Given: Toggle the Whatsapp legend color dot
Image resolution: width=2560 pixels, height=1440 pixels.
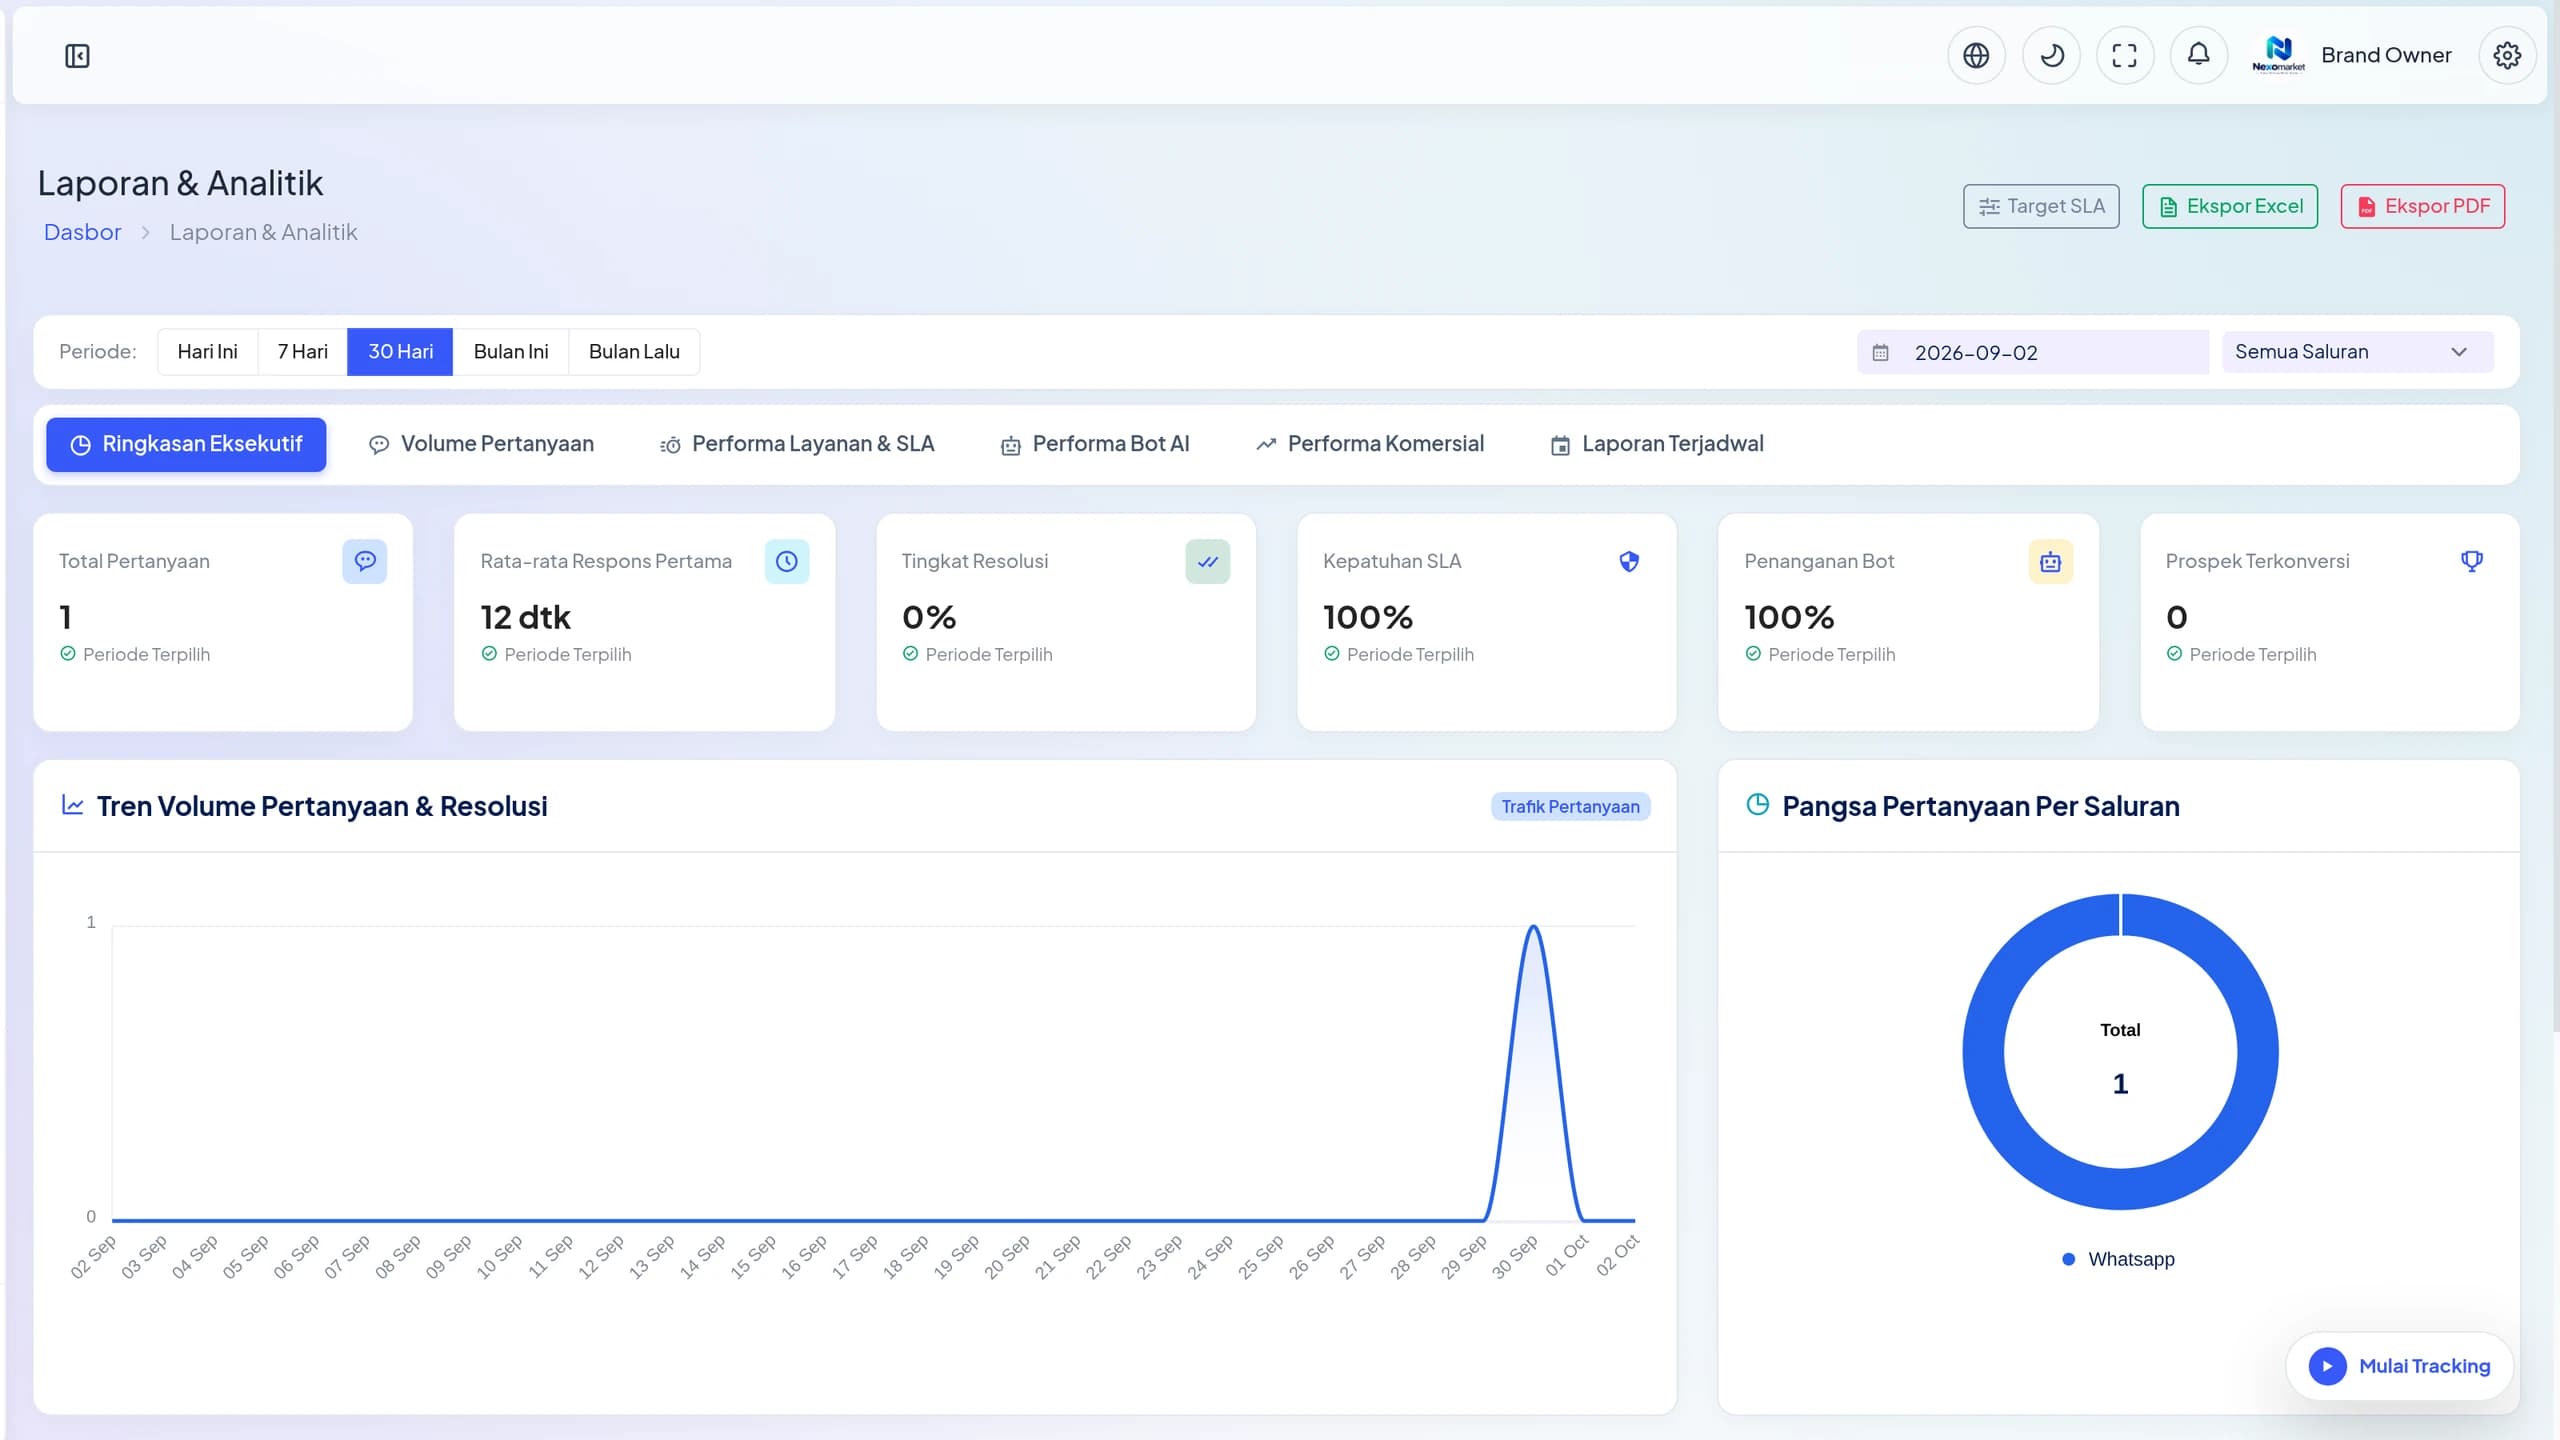Looking at the screenshot, I should [x=2068, y=1259].
